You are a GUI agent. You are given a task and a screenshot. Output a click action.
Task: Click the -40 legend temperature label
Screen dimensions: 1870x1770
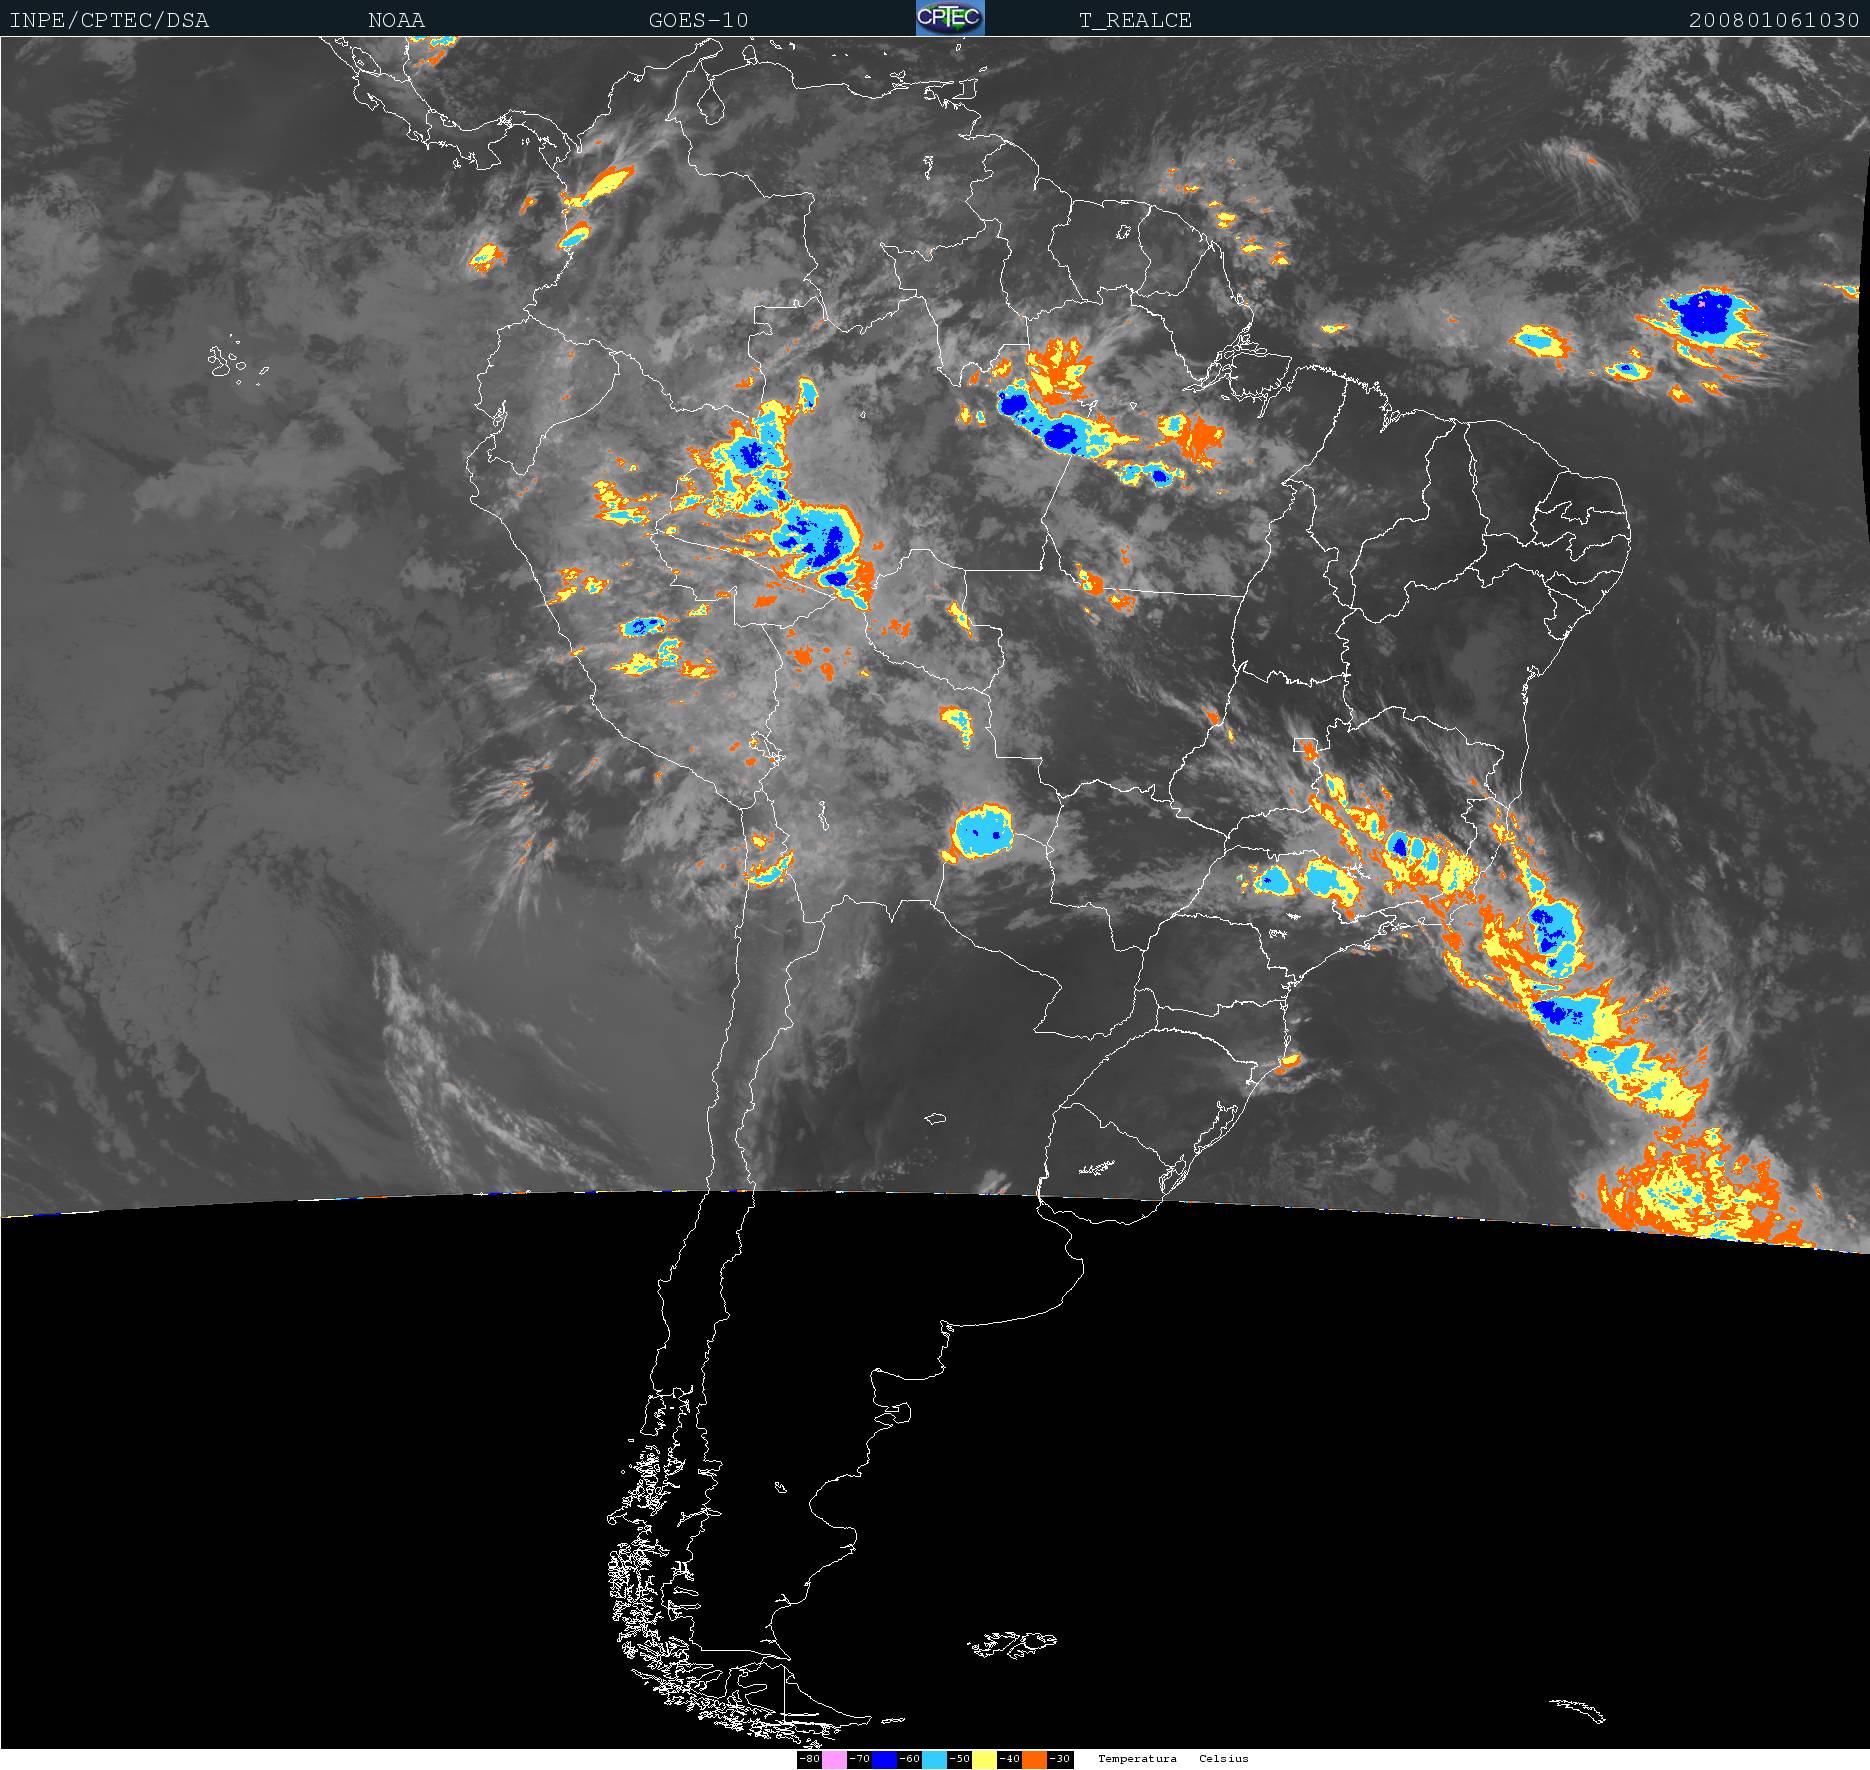pyautogui.click(x=1009, y=1759)
